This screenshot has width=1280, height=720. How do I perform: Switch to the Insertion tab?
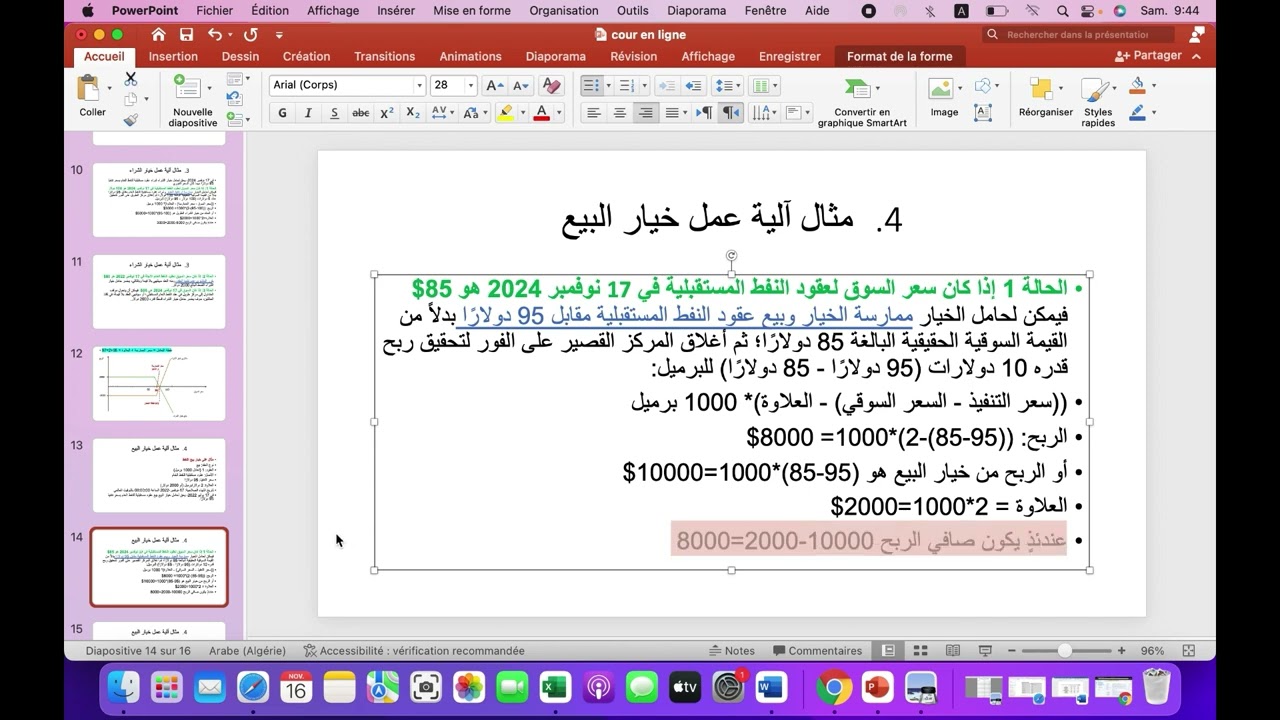[x=173, y=56]
